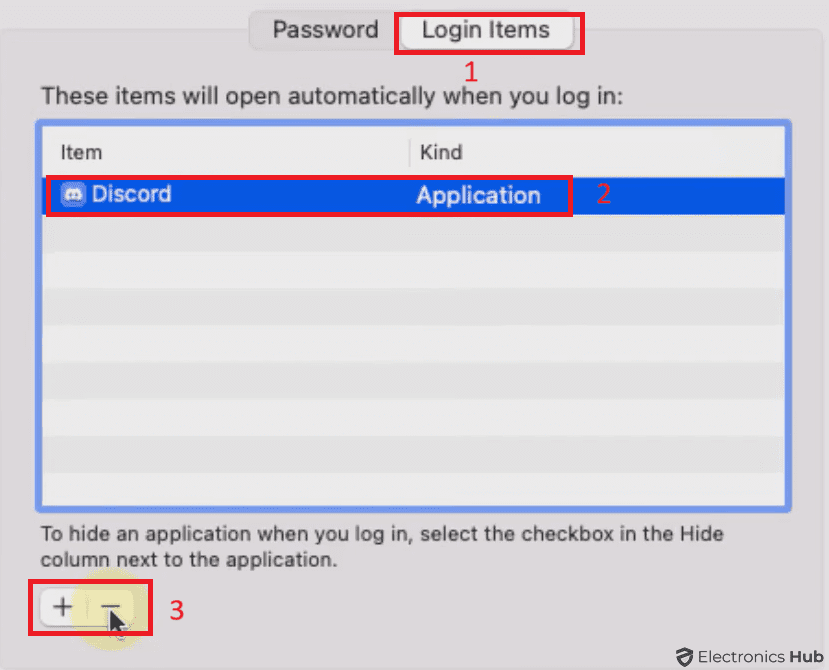Sort the list by the Kind column header
Viewport: 829px width, 670px height.
[441, 153]
